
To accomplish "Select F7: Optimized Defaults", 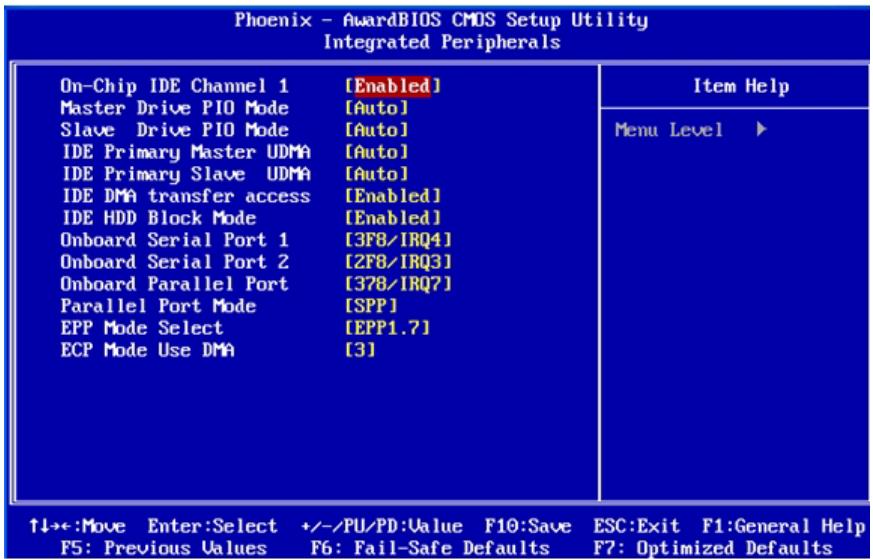I will tap(712, 548).
